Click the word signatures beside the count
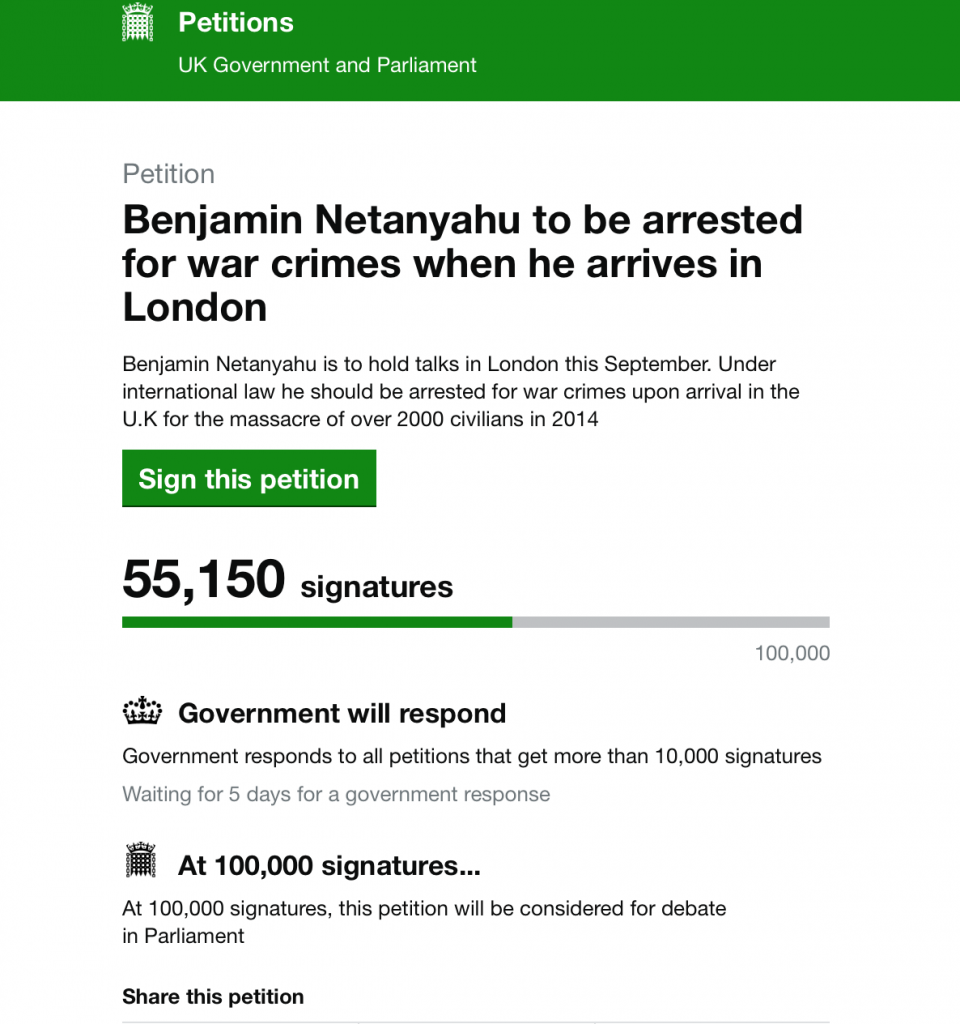The height and width of the screenshot is (1024, 960). click(x=376, y=587)
